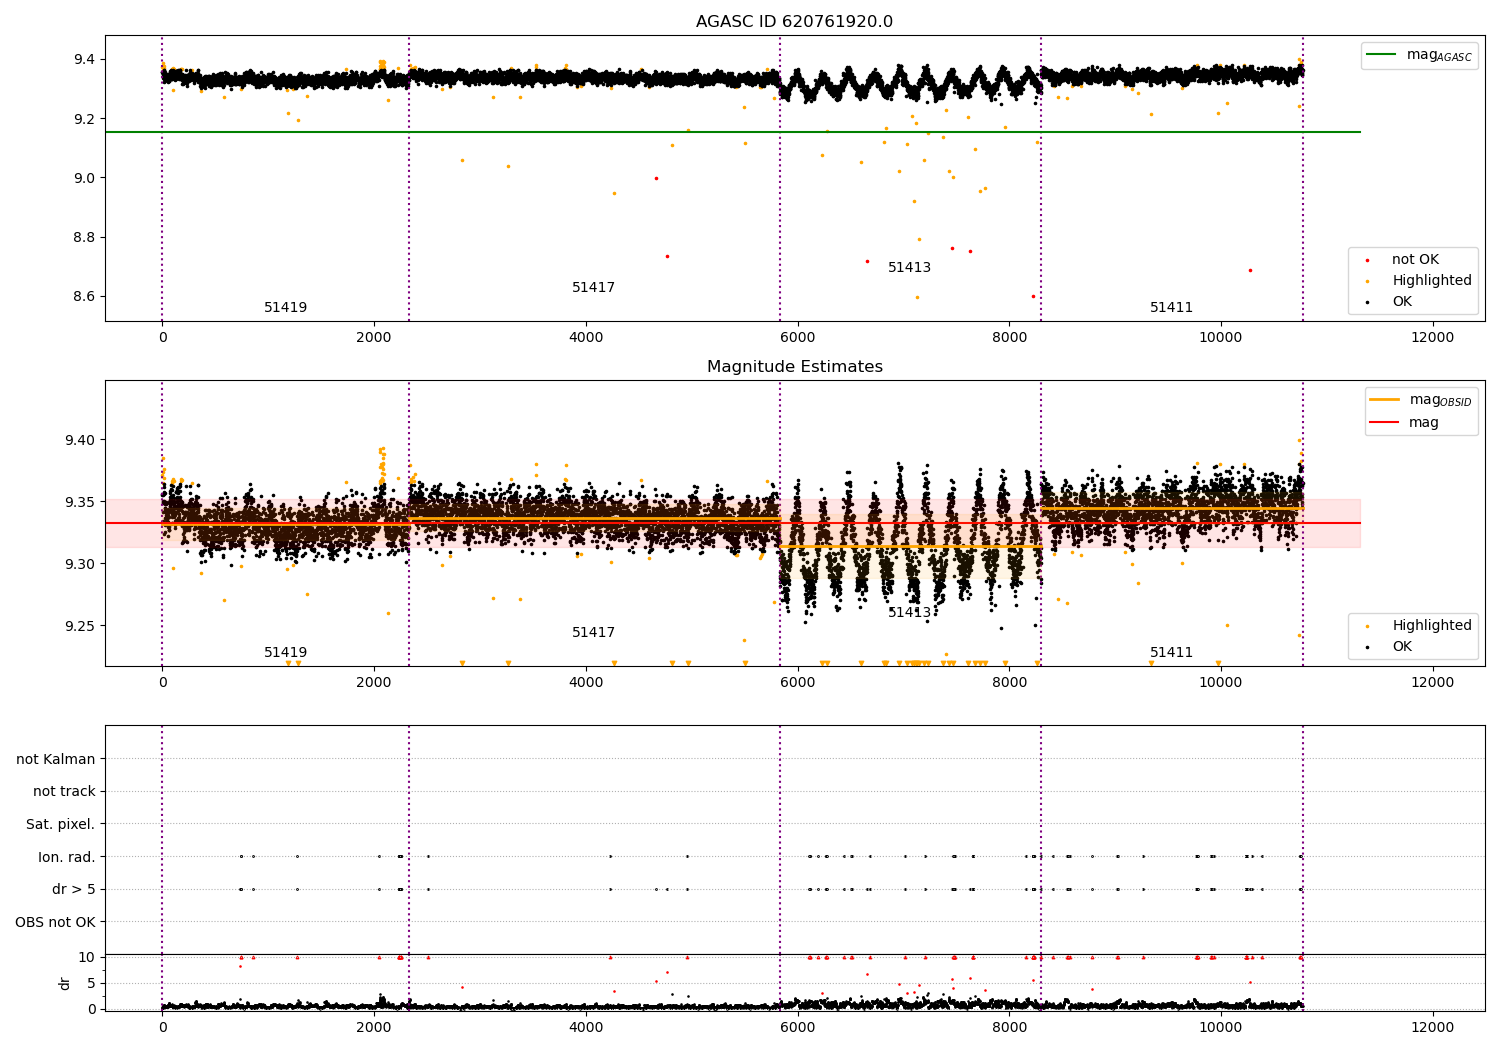Click the 9.40 y-tick label on middle plot
The height and width of the screenshot is (1050, 1500).
click(x=81, y=440)
